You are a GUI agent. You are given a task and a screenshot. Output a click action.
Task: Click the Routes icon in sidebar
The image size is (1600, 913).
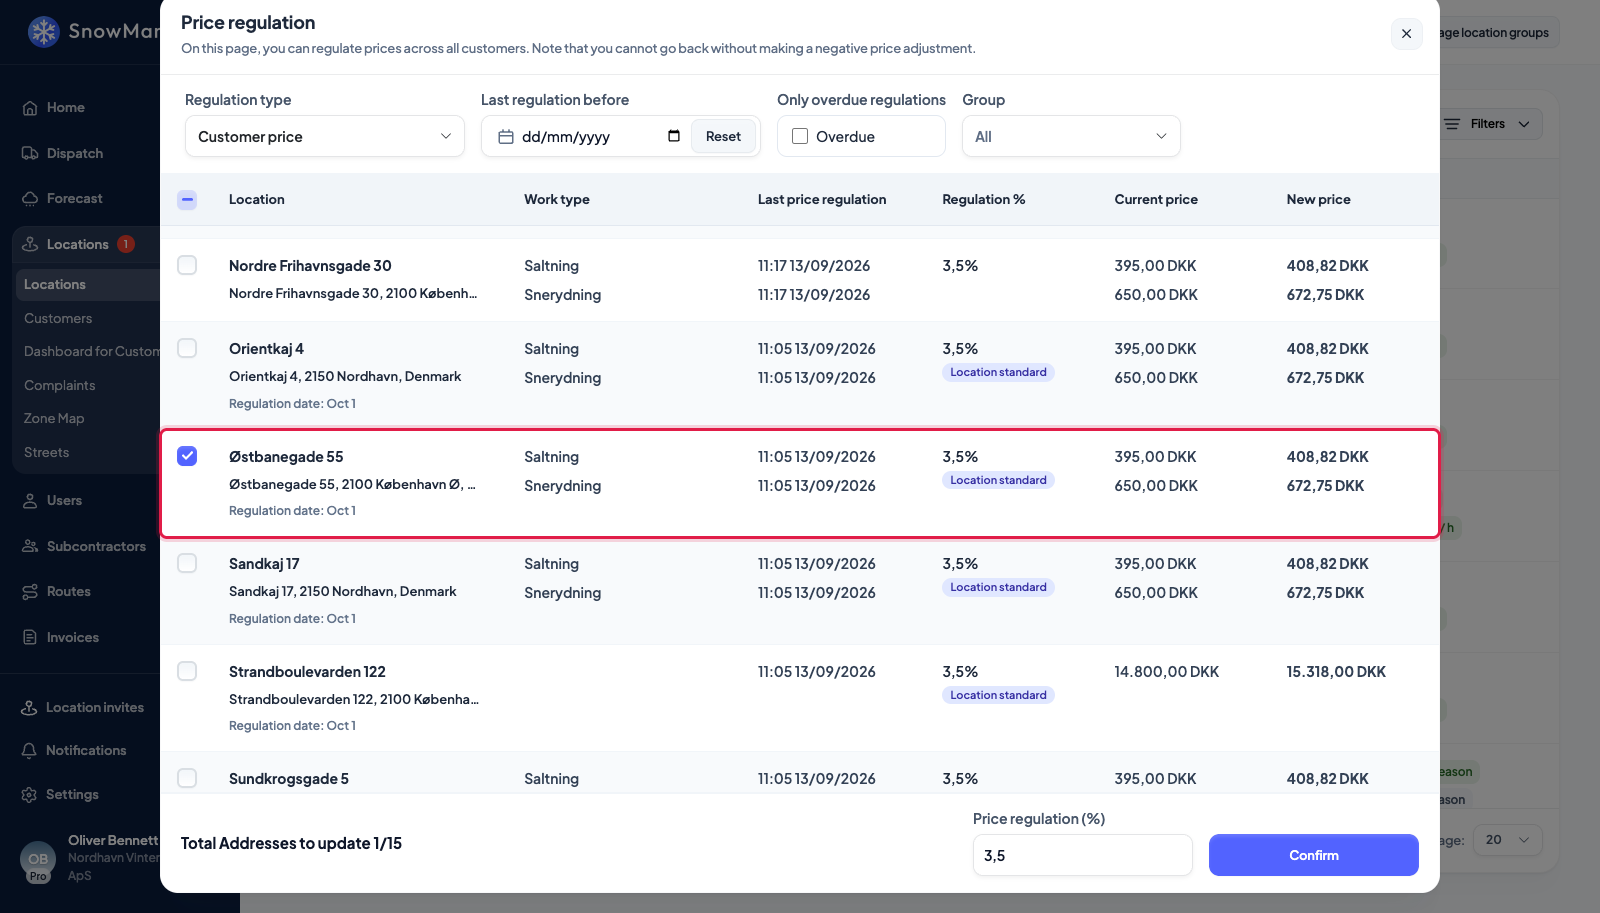(30, 592)
